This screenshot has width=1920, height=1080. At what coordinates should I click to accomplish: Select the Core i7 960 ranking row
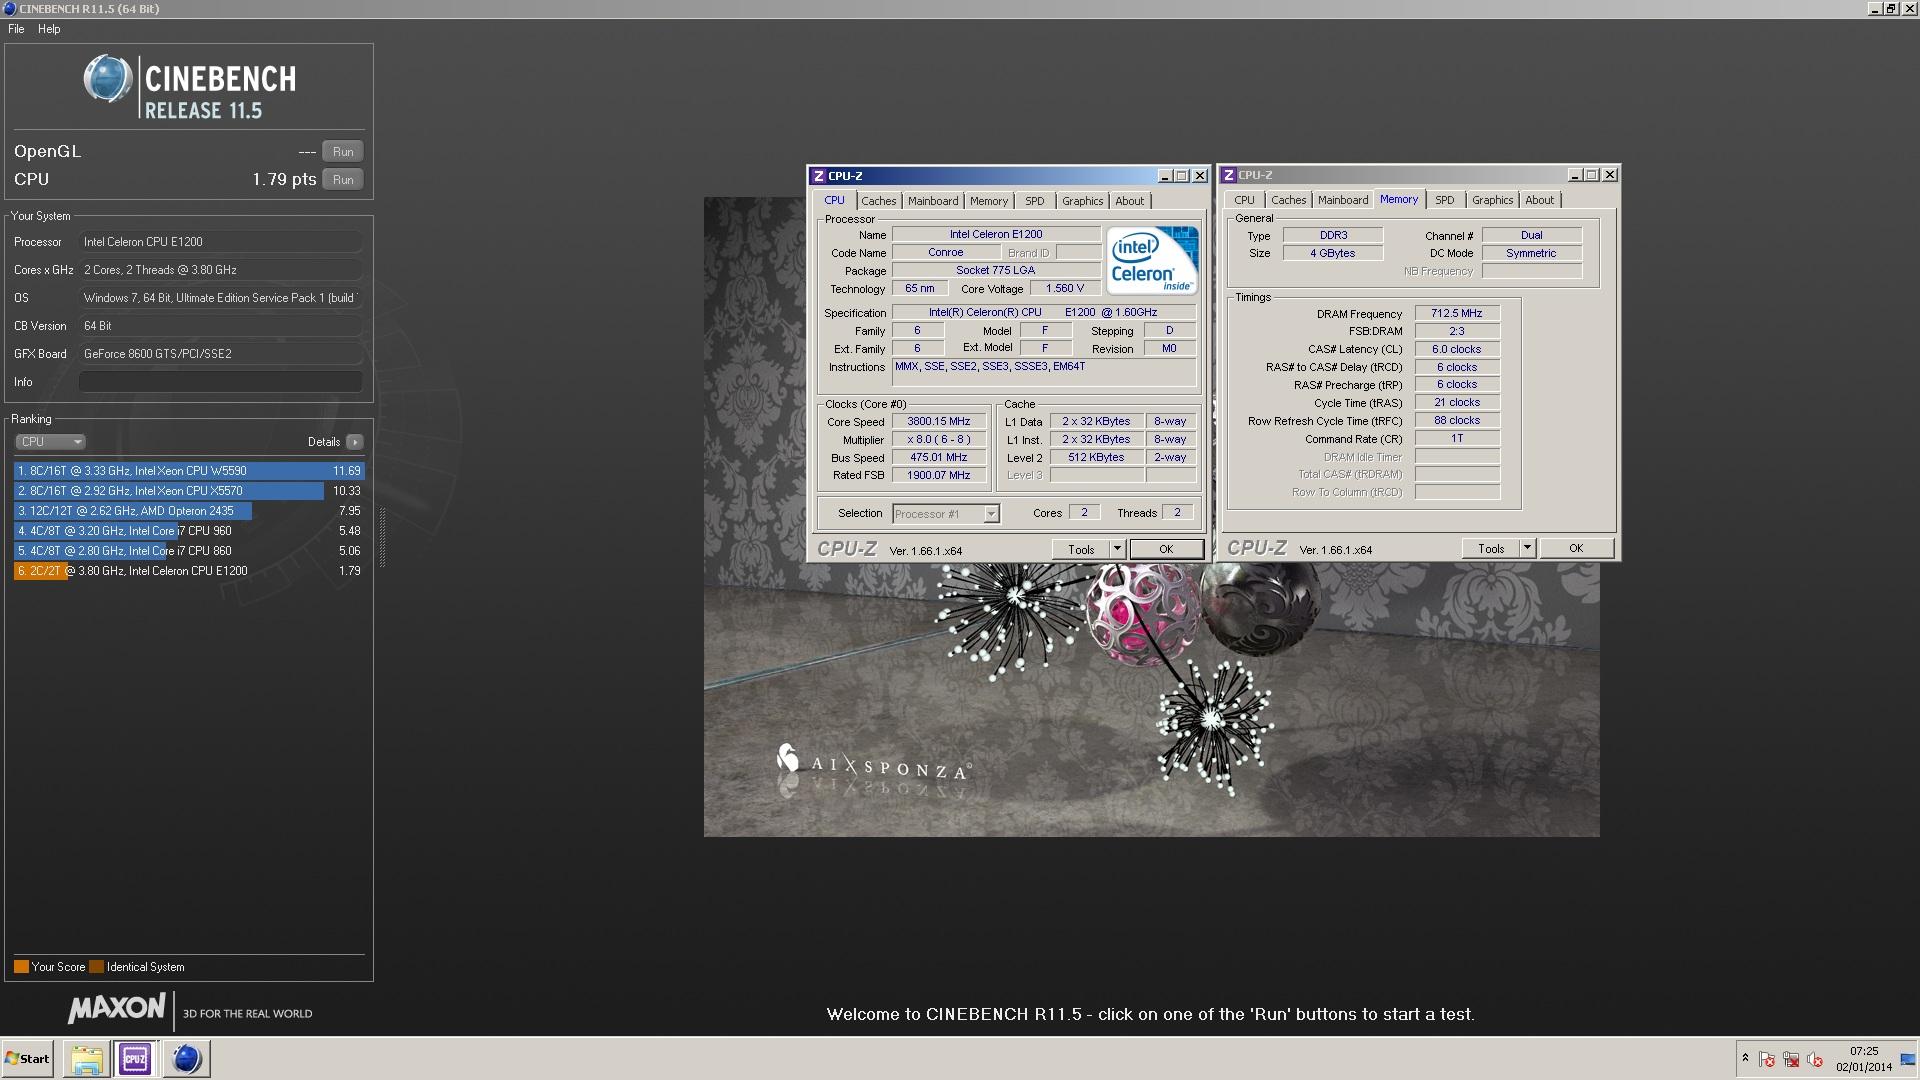click(x=189, y=531)
